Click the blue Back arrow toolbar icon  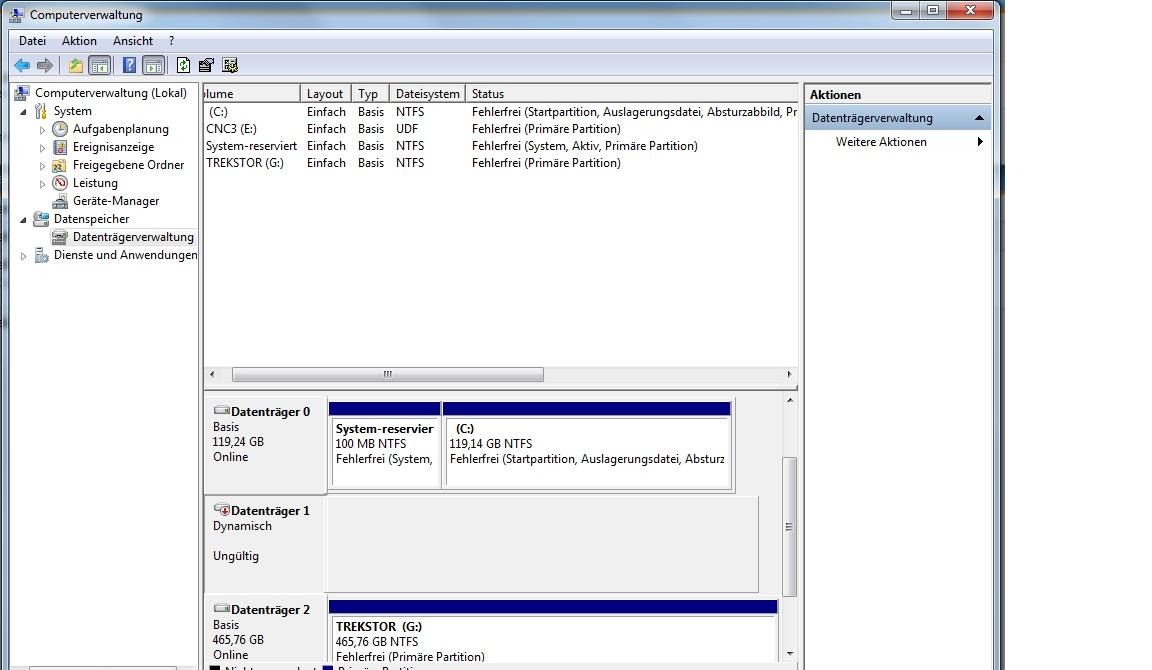(22, 65)
